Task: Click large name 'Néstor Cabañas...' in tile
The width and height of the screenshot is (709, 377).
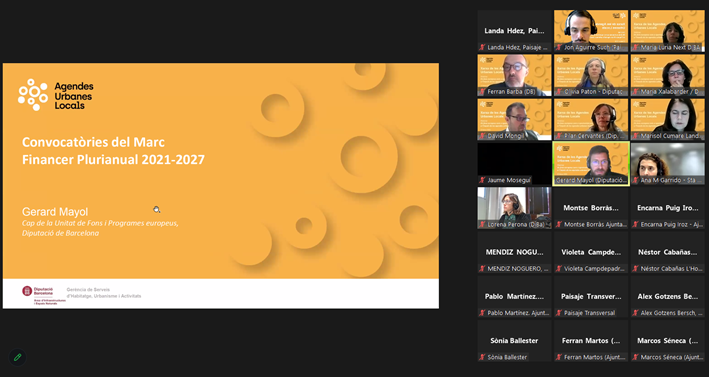Action: pyautogui.click(x=667, y=252)
